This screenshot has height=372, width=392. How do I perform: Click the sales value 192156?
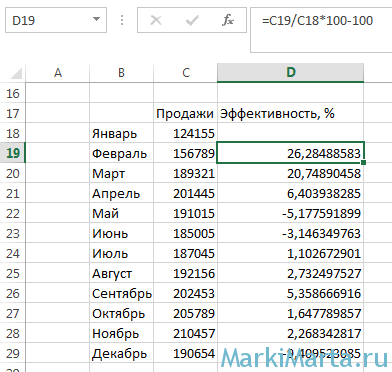pos(185,273)
